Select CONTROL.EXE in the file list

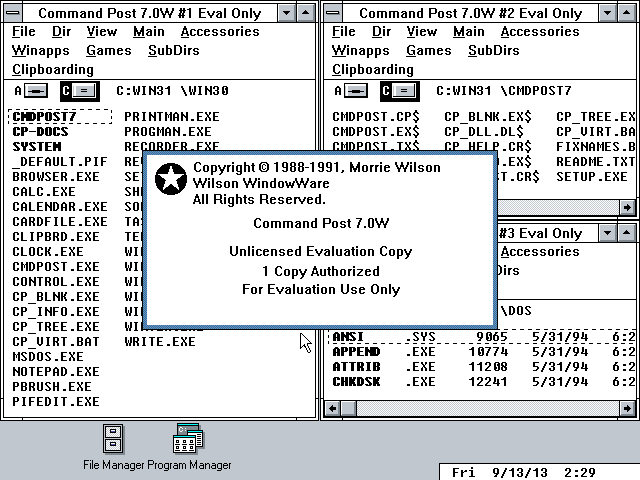pyautogui.click(x=56, y=282)
